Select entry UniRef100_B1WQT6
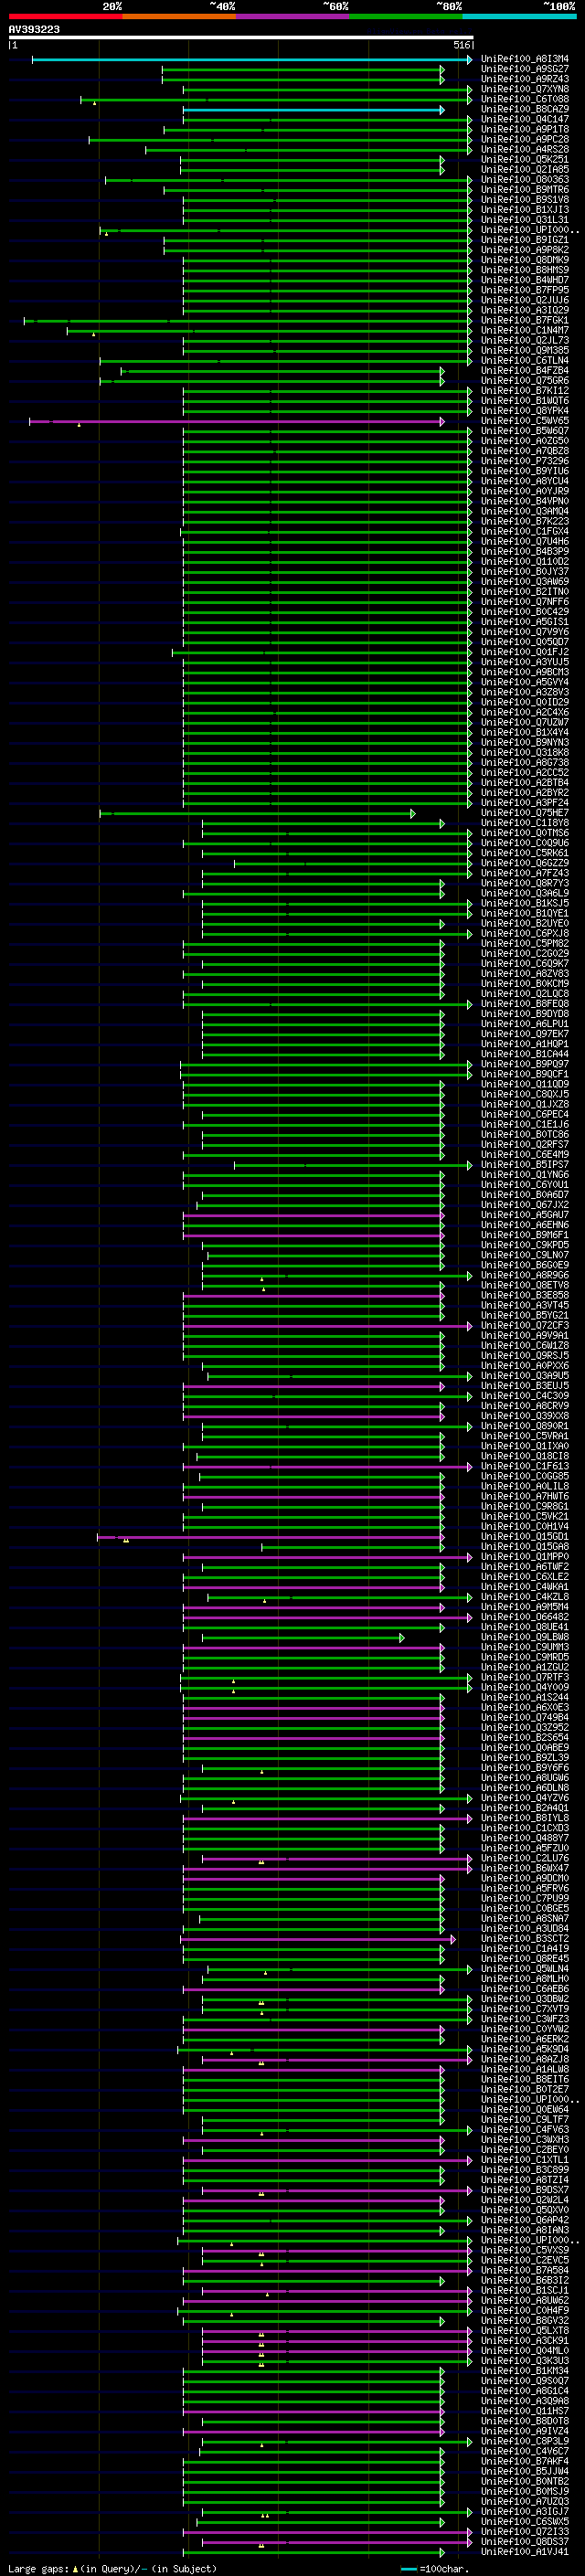The height and width of the screenshot is (2576, 585). [x=525, y=401]
